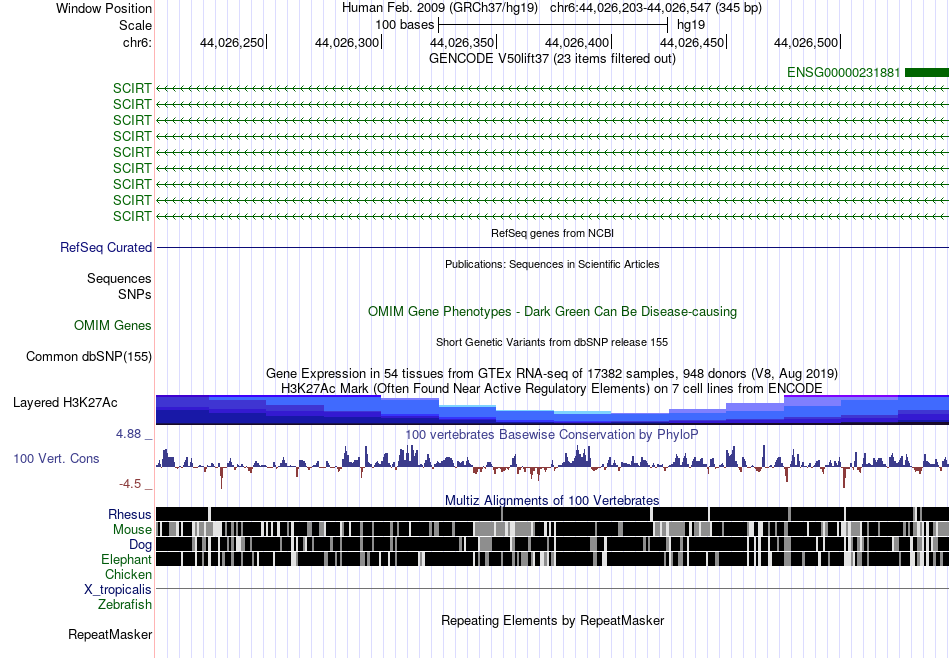Click the 100 bases scale bar line
This screenshot has width=950, height=658.
point(553,25)
